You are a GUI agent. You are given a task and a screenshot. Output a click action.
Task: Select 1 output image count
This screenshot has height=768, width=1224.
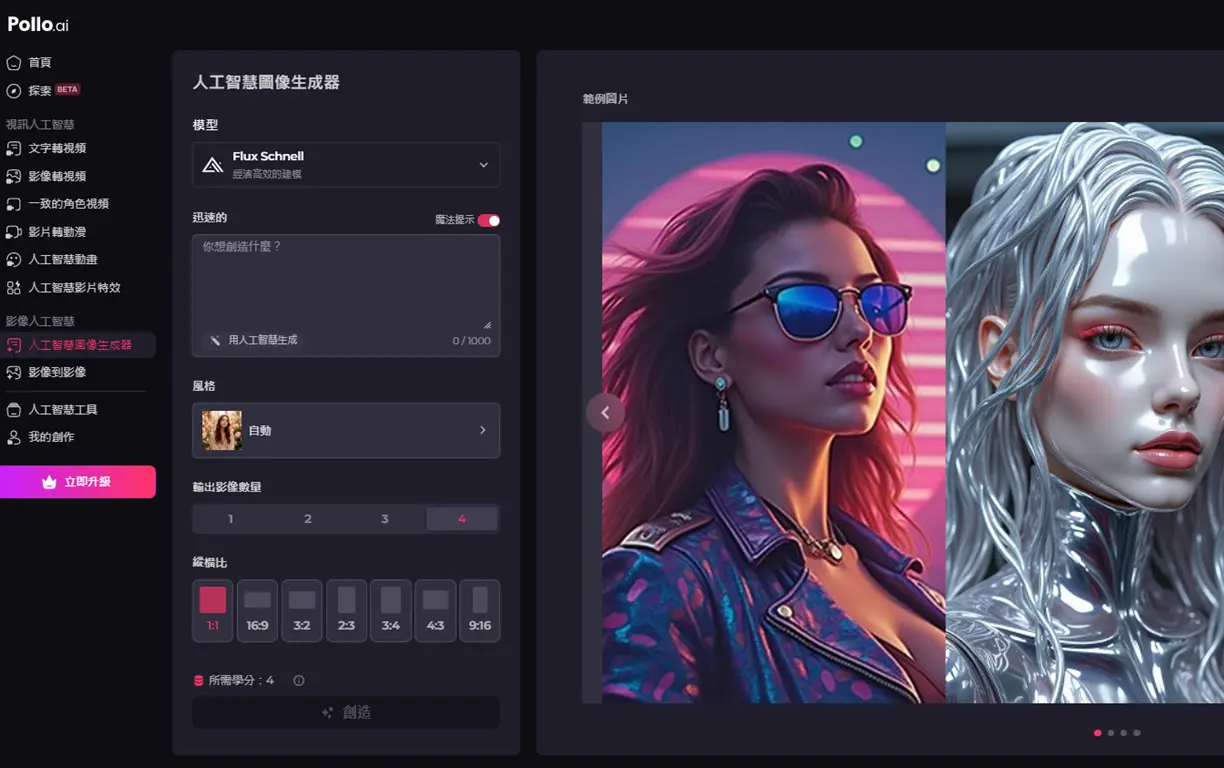point(231,519)
